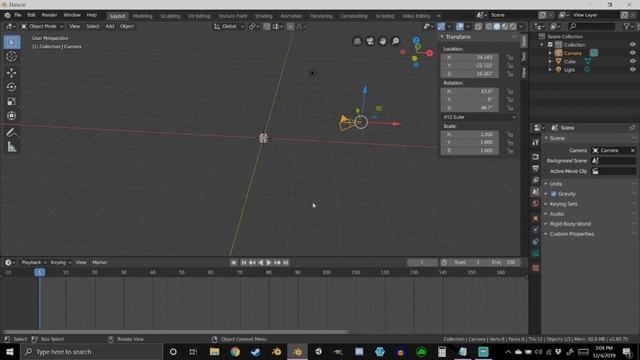Viewport: 640px width, 360px height.
Task: Switch to the Sculpting workspace tab
Action: coord(170,16)
